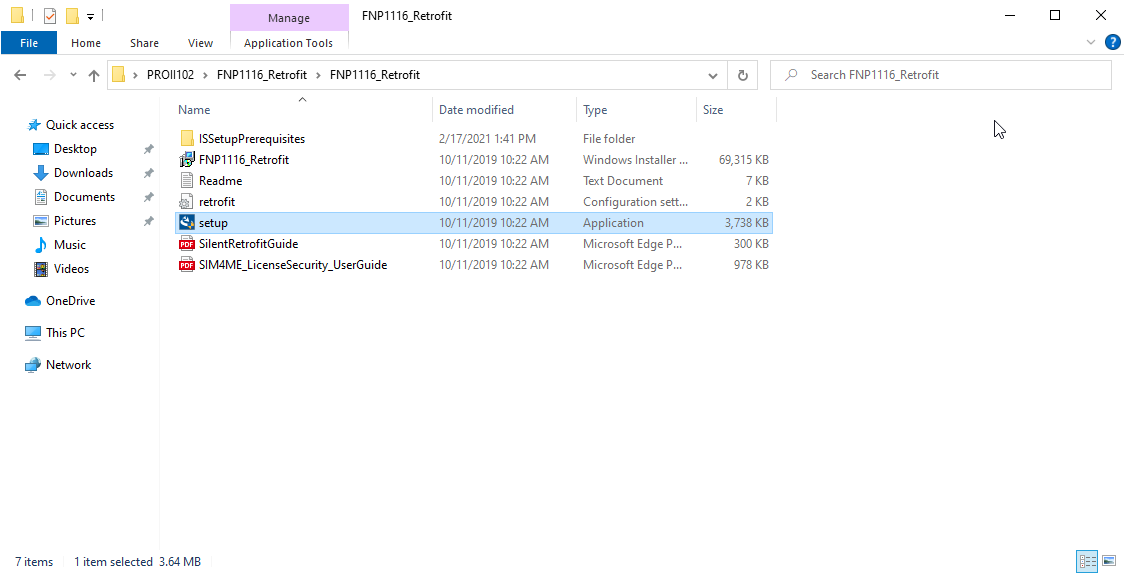This screenshot has width=1125, height=574.
Task: Open the File menu
Action: [x=29, y=43]
